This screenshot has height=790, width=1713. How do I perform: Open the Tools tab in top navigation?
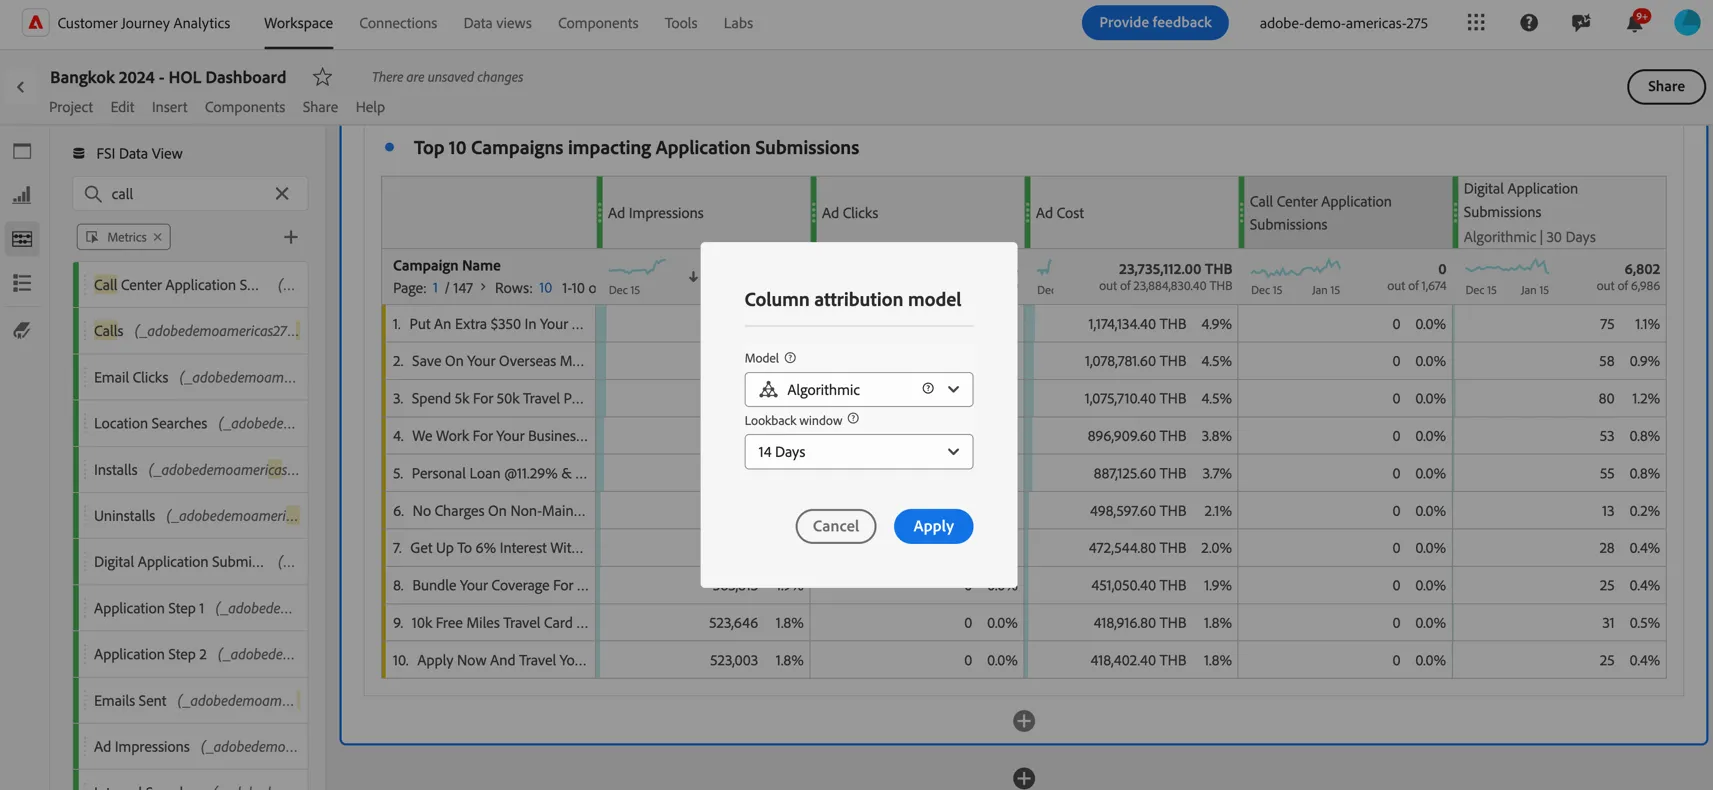point(681,23)
